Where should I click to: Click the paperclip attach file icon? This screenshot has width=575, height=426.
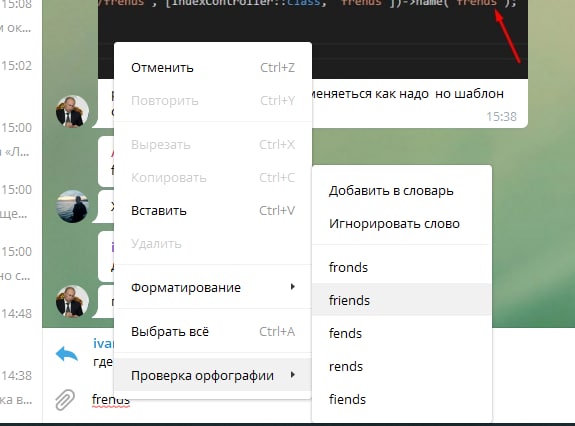click(x=65, y=399)
